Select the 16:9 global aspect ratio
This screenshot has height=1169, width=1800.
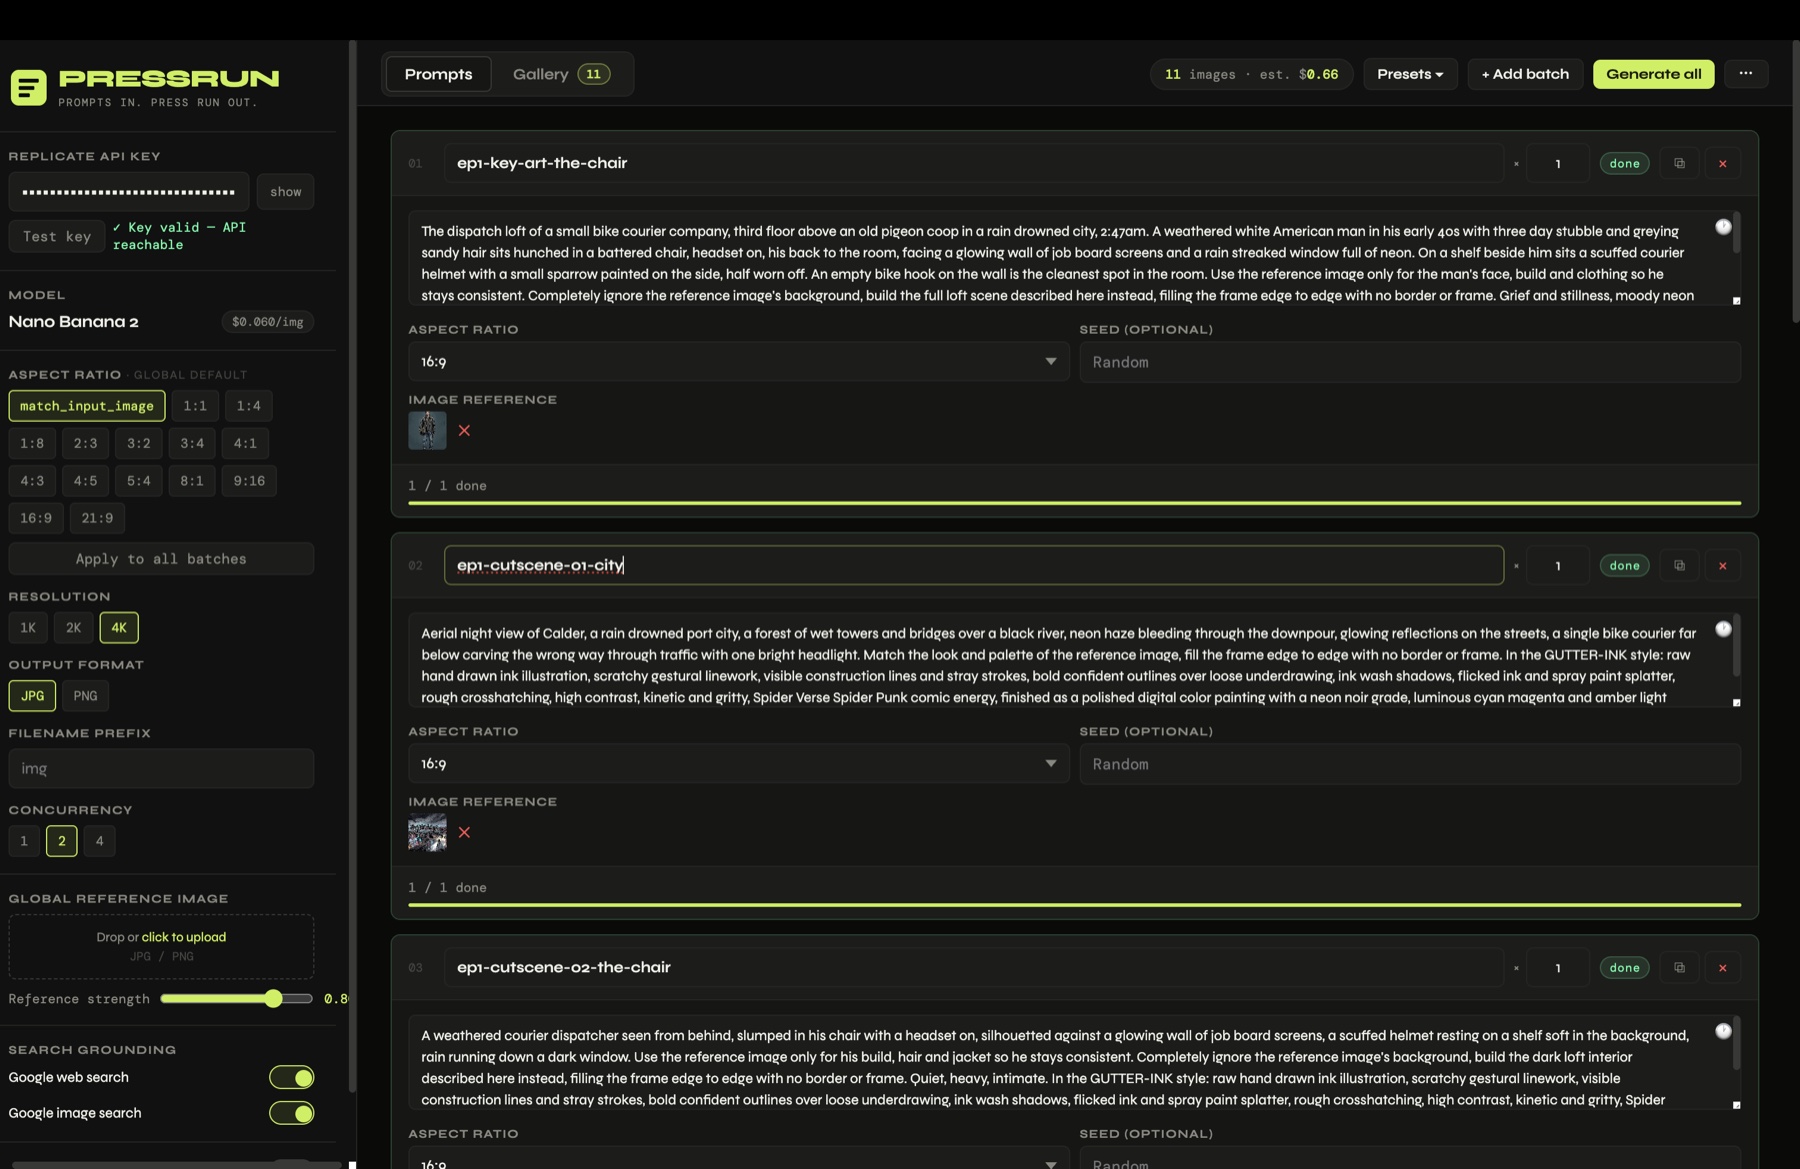[x=36, y=518]
